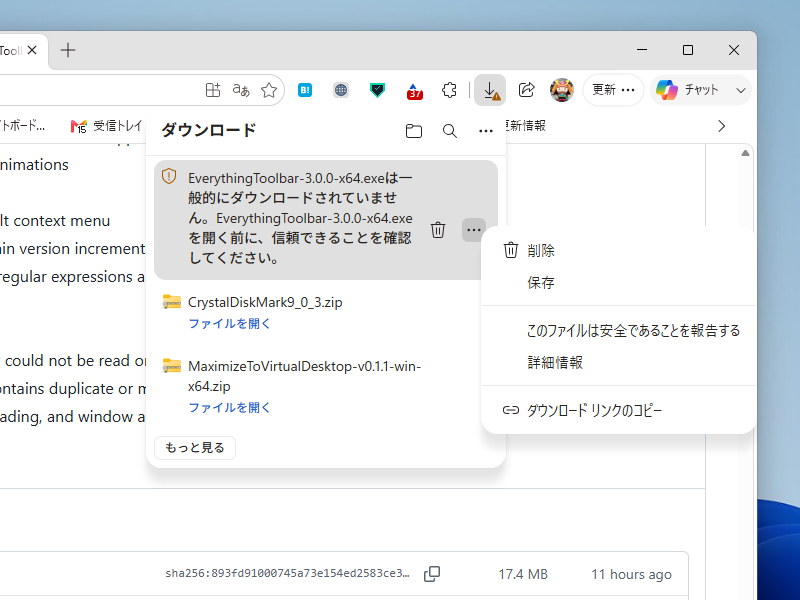
Task: Delete EverythingToolbar download with trash icon
Action: (438, 230)
